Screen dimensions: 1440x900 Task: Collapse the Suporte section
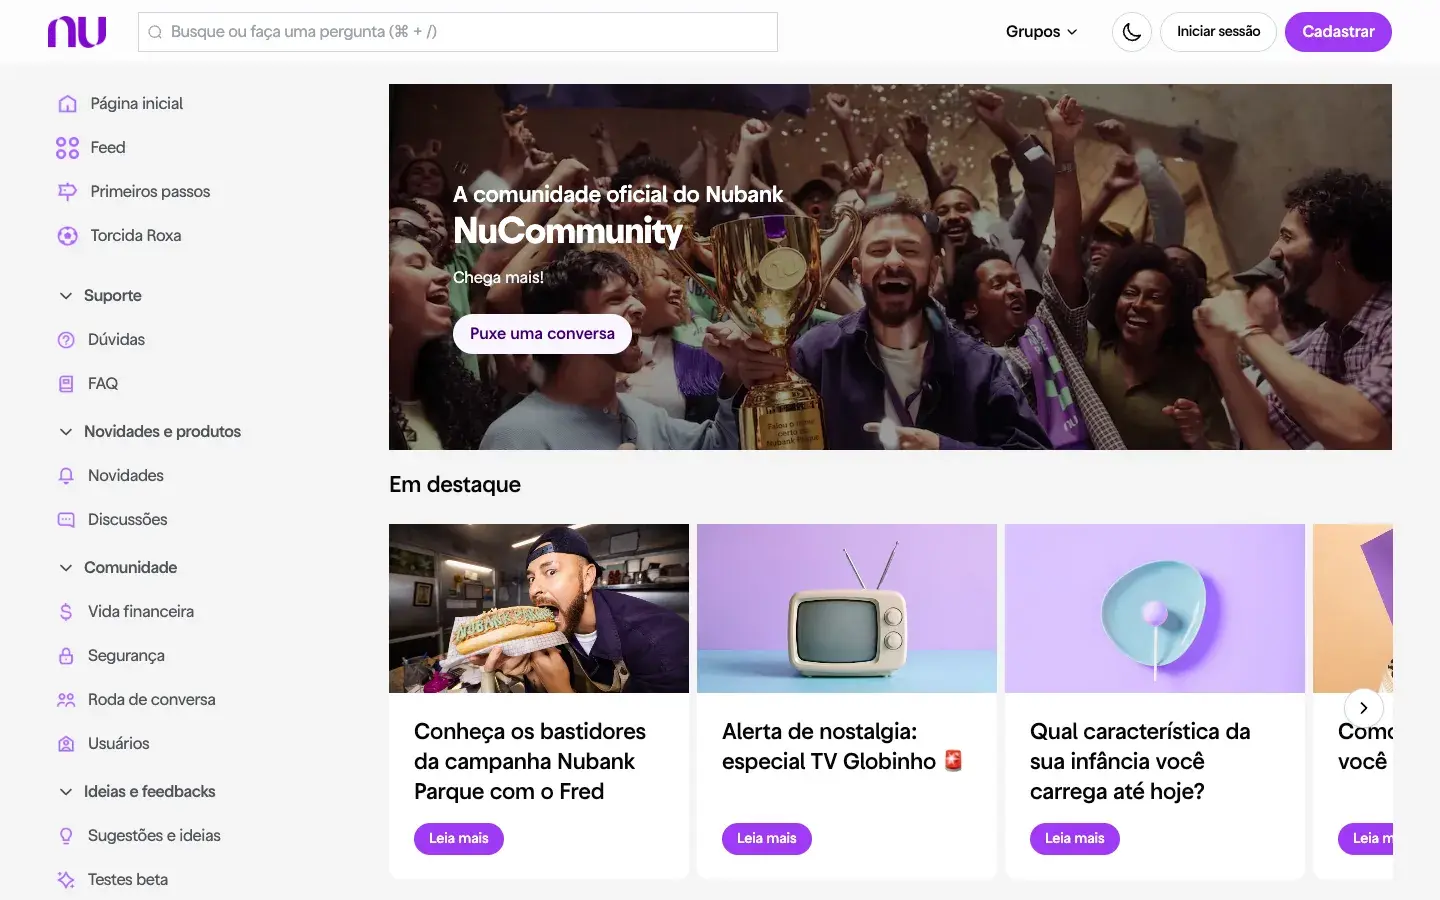tap(66, 296)
